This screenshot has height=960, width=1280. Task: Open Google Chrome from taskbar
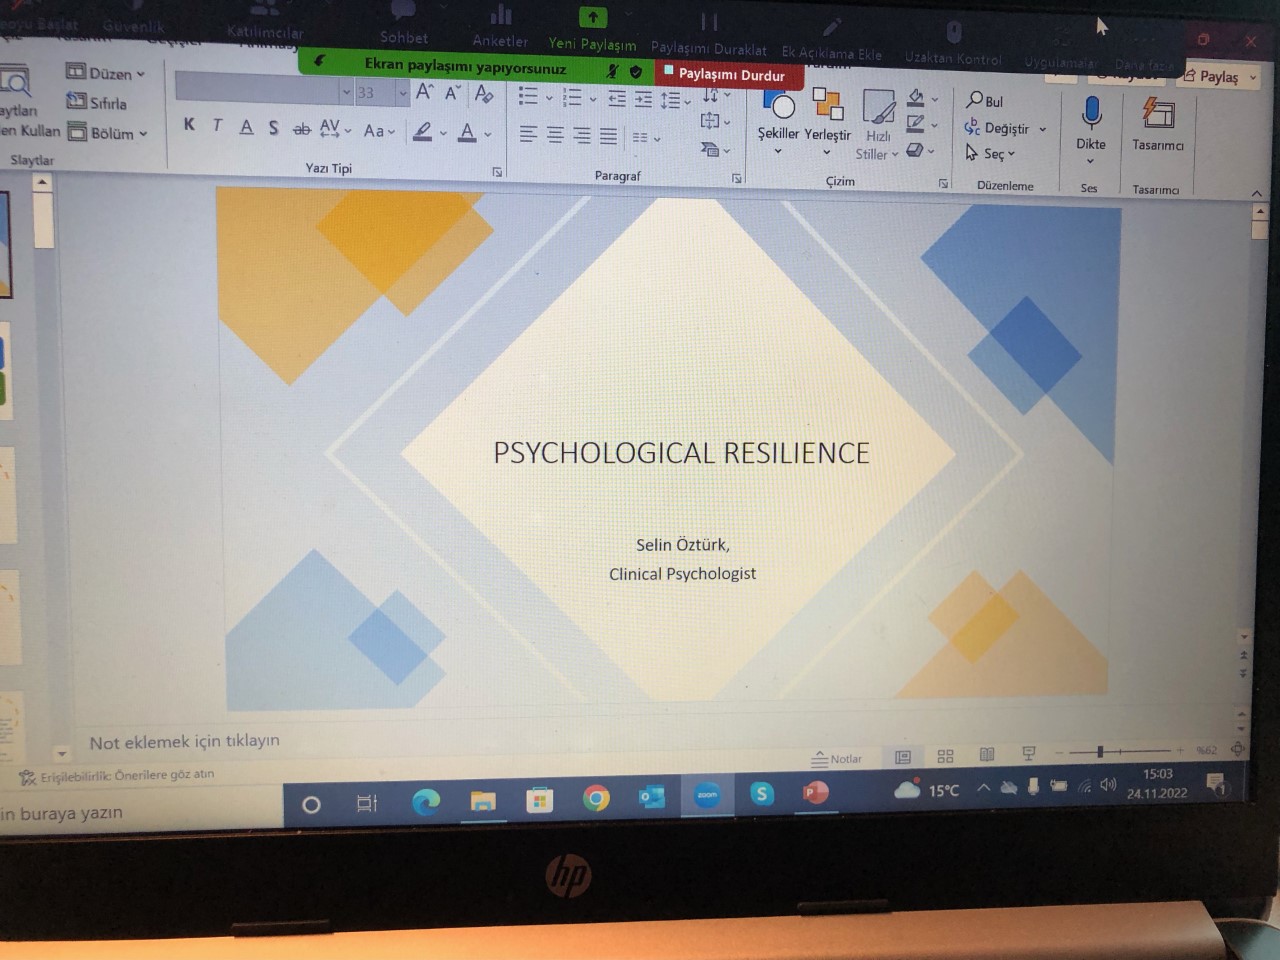coord(596,798)
